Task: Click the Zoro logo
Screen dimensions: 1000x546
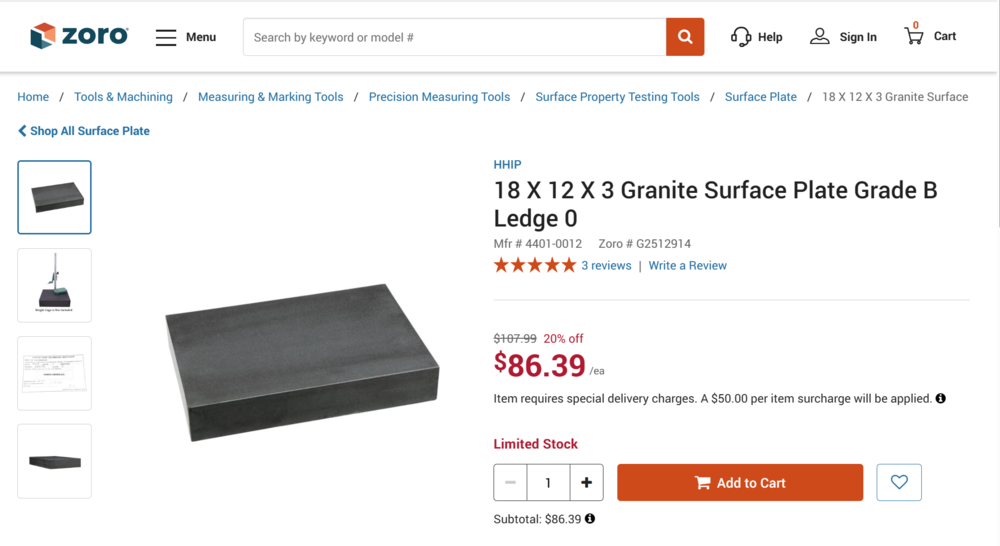Action: [x=79, y=36]
